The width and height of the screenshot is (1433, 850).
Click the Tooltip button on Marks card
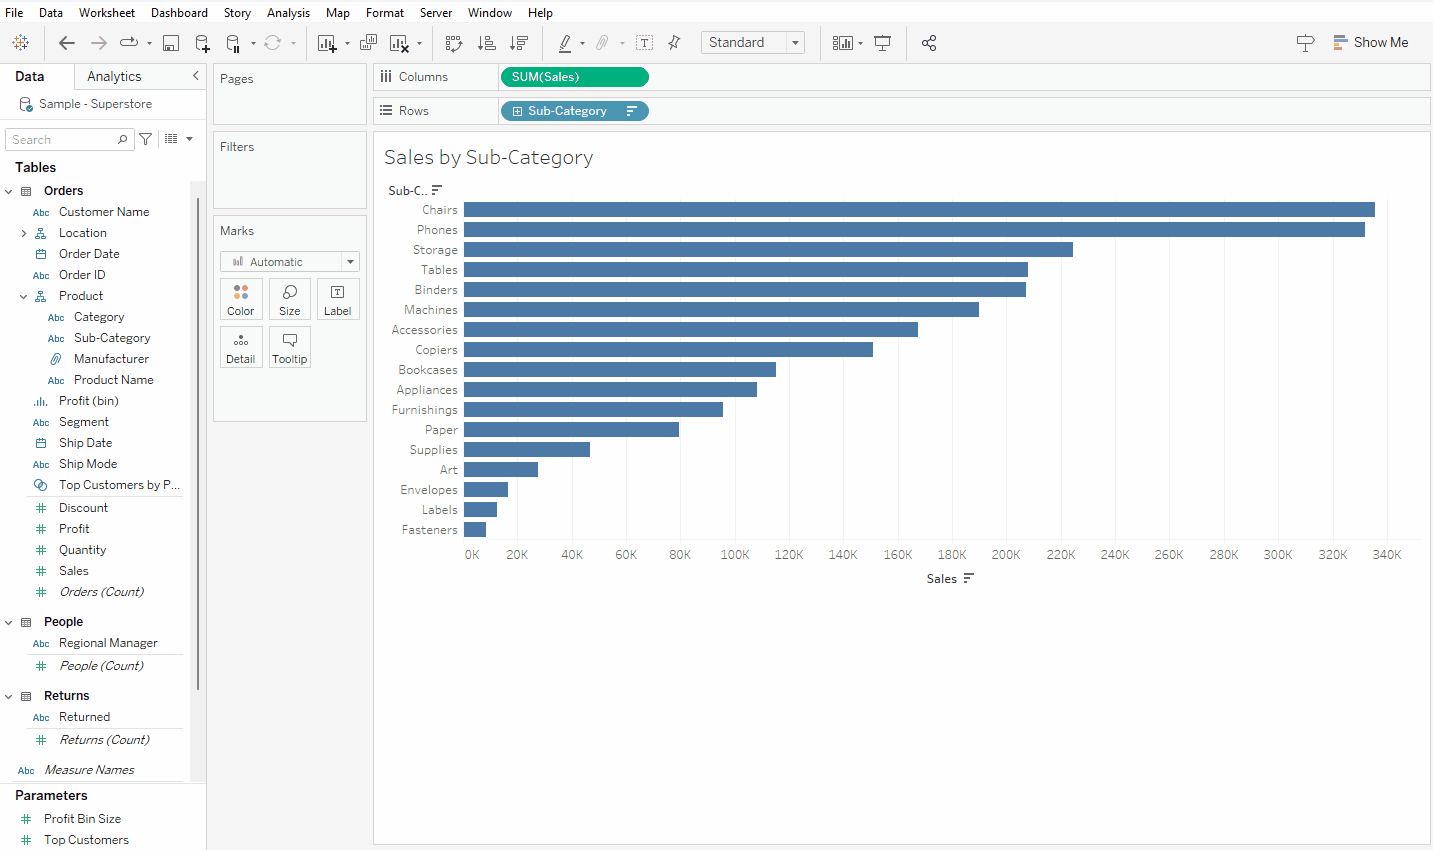coord(290,347)
